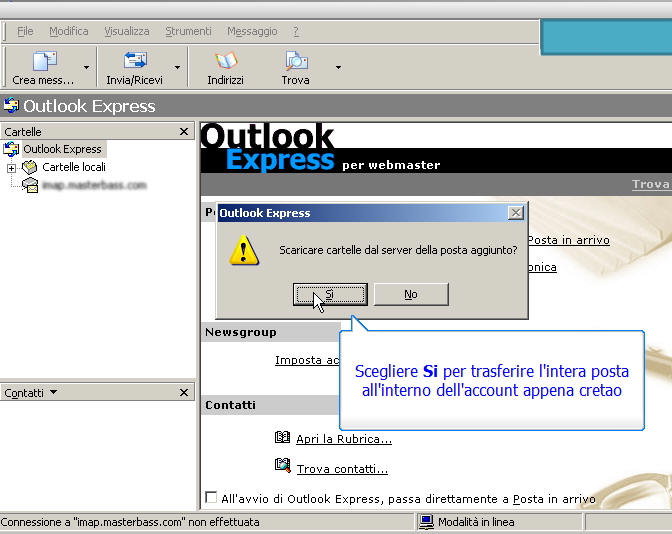Open the Contatti pane dropdown

[53, 392]
